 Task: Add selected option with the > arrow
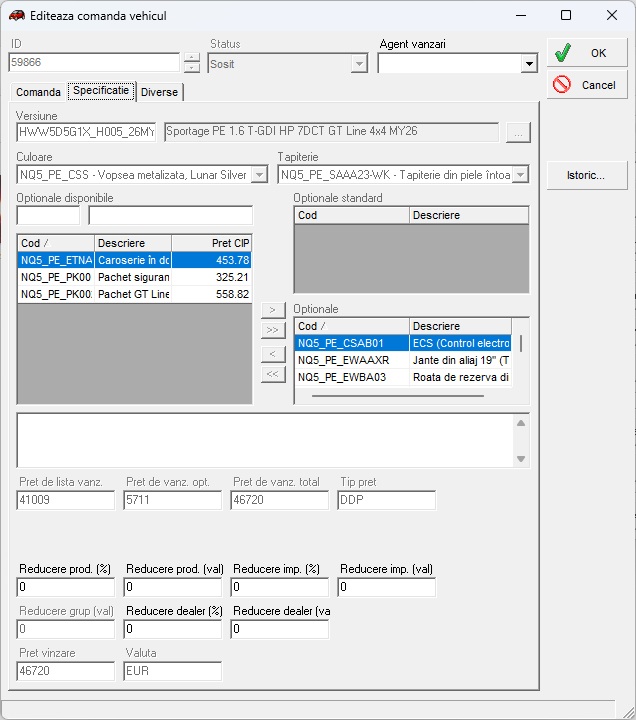(272, 310)
